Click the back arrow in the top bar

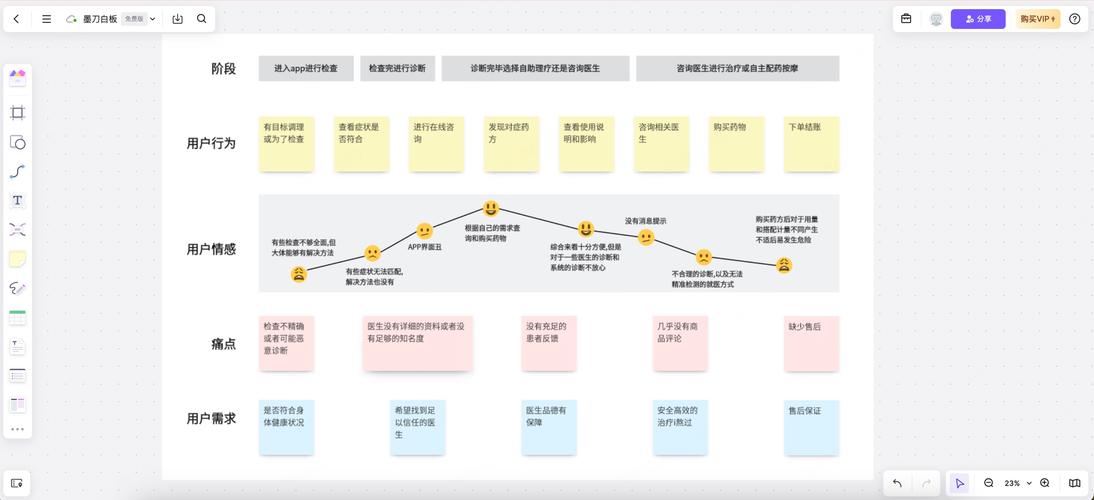[x=17, y=20]
